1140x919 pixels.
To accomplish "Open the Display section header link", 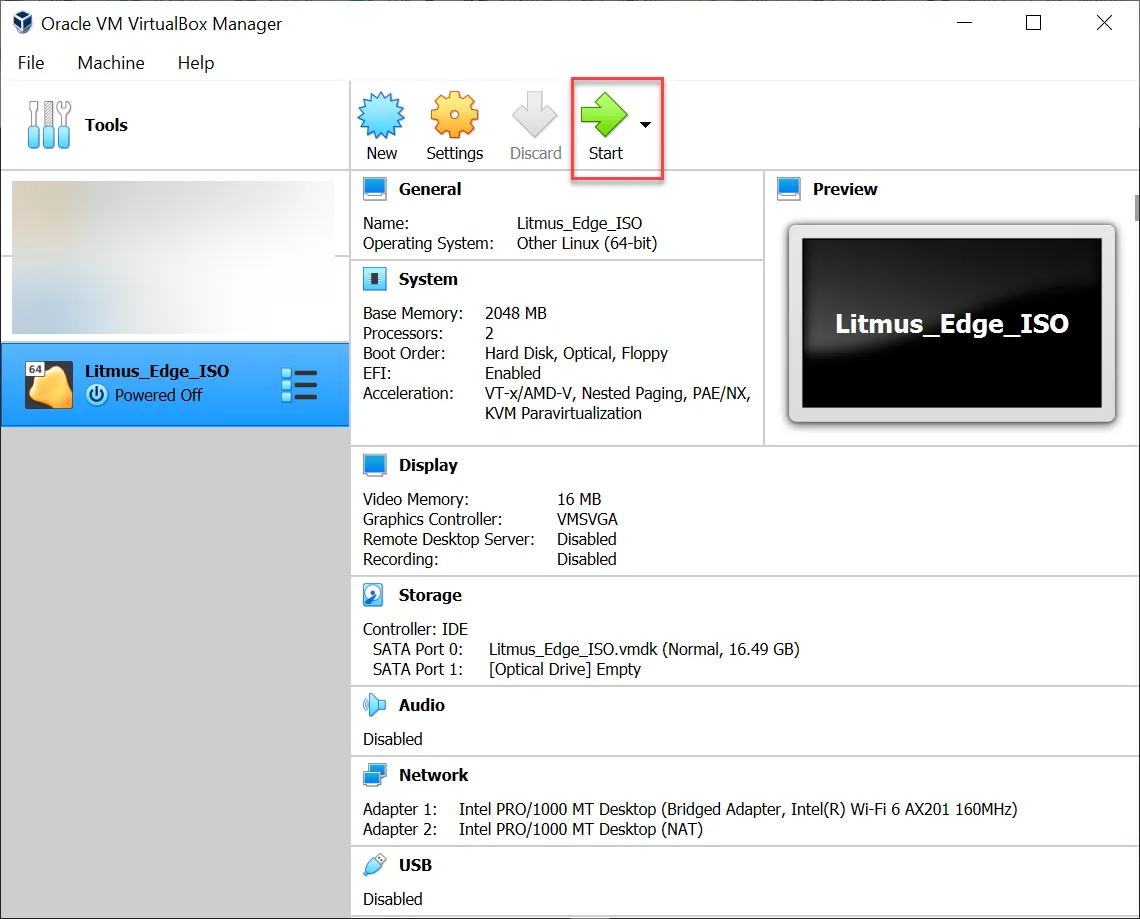I will (x=428, y=465).
